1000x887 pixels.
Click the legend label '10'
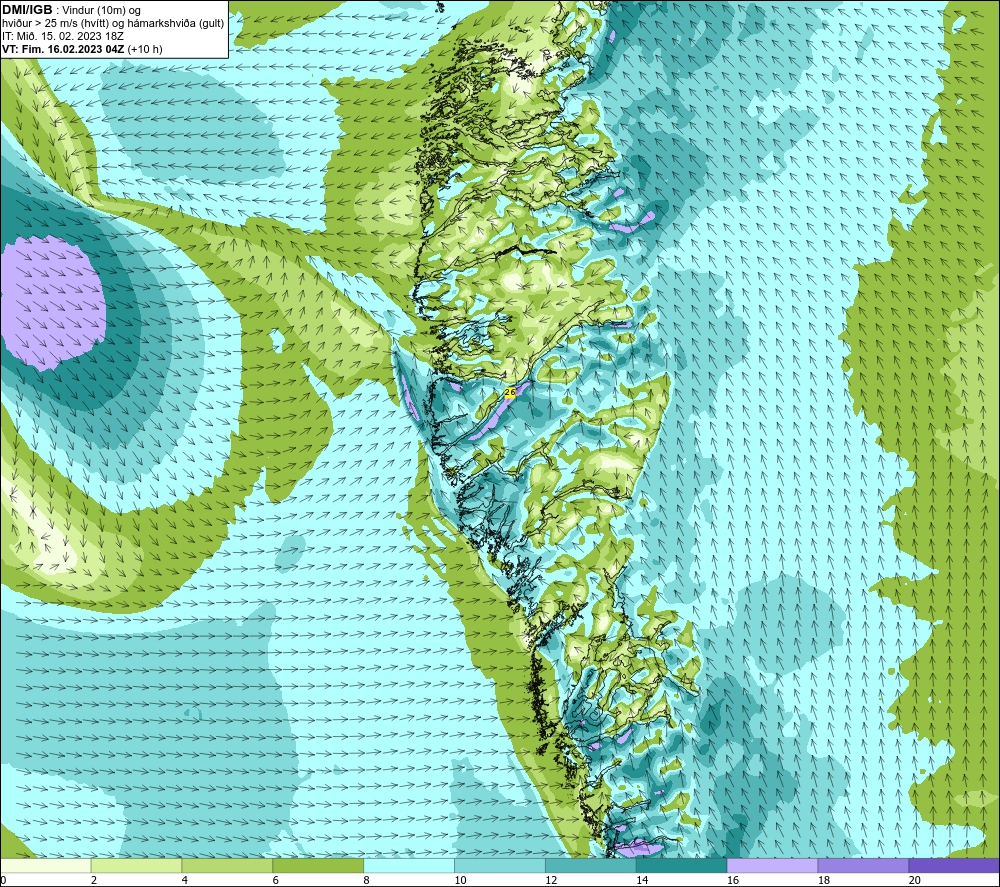tap(460, 881)
